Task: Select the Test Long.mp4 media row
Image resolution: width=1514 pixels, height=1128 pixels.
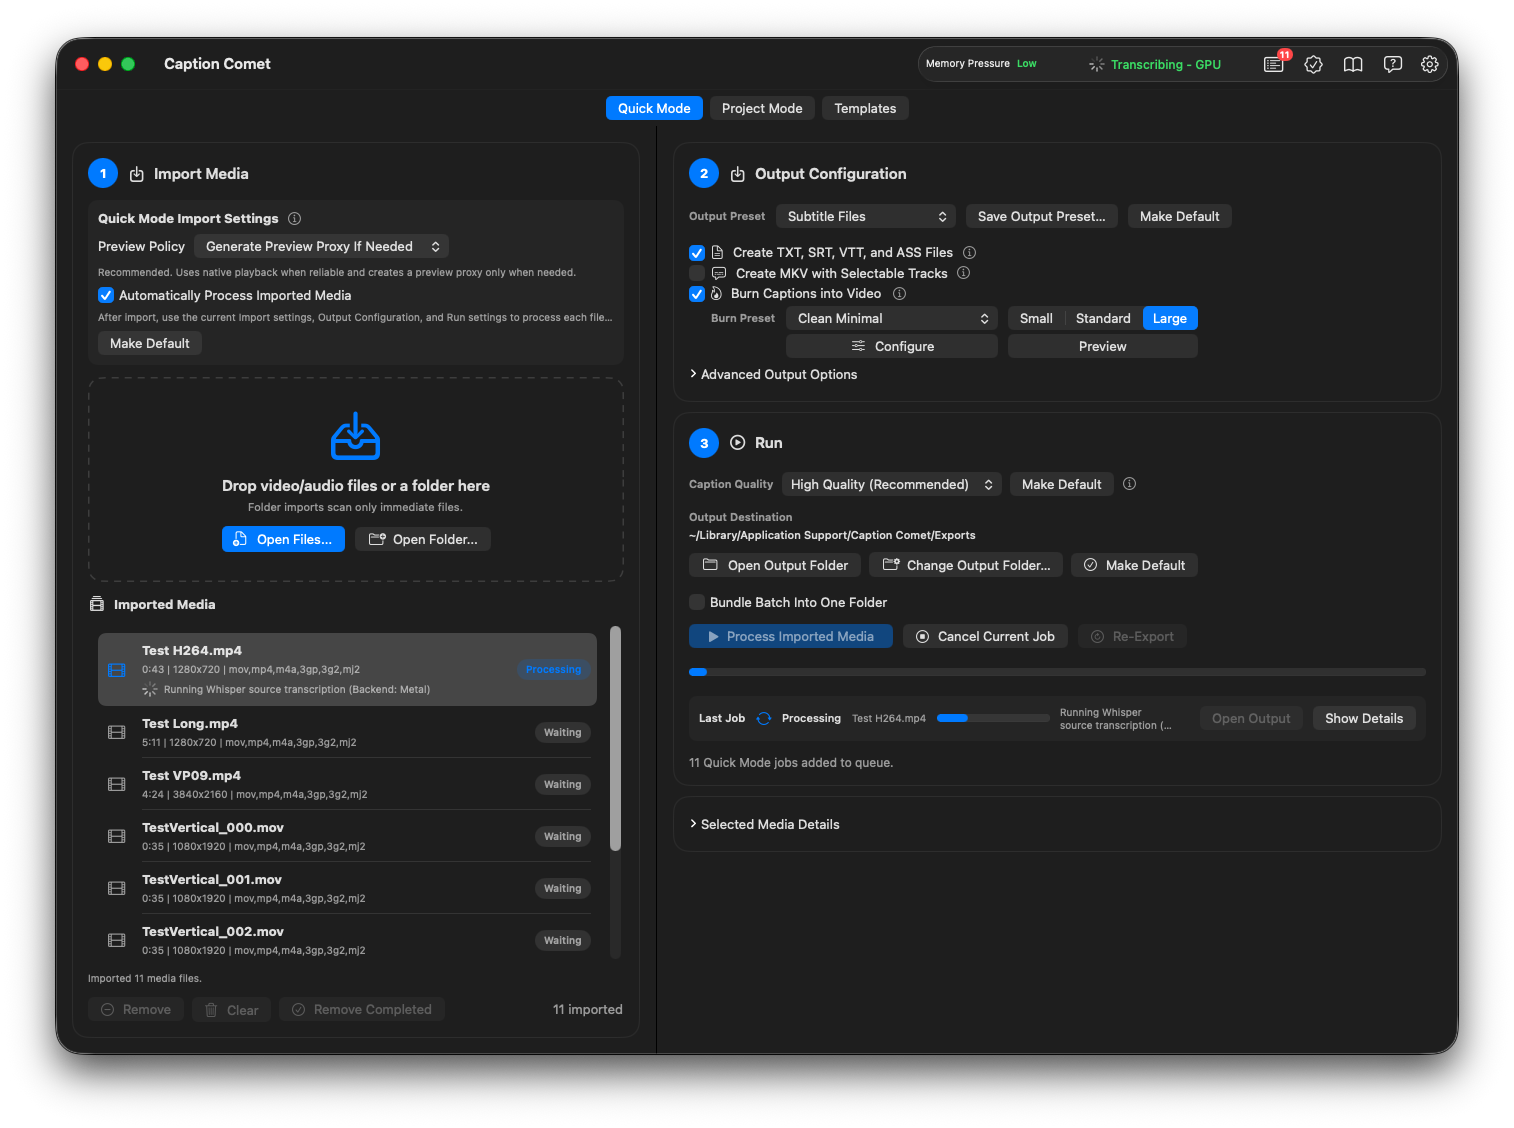Action: (347, 732)
